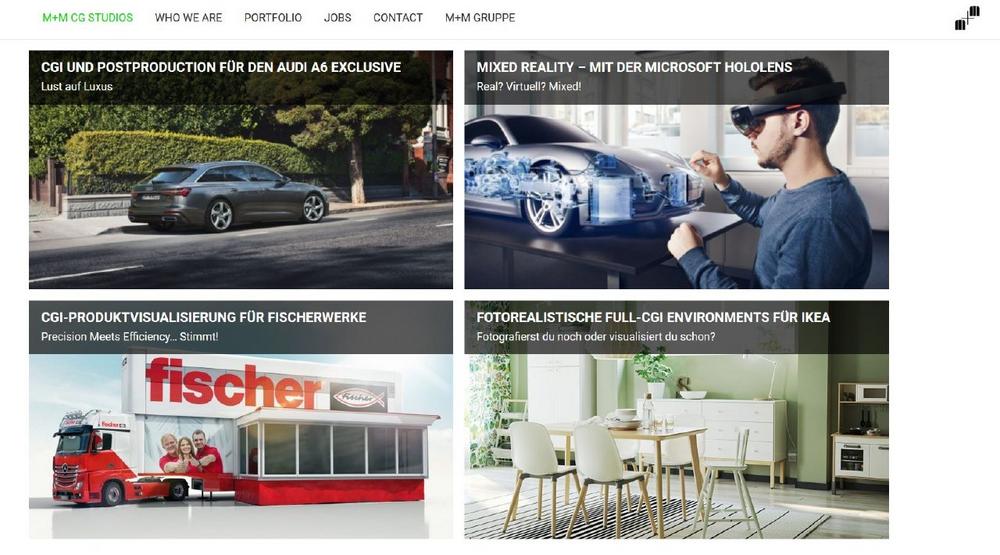This screenshot has height=555, width=1000.
Task: Click the Fischer fish logo sign
Action: tap(358, 398)
